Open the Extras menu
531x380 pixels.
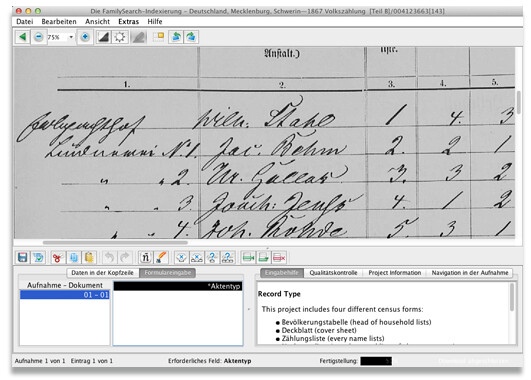point(128,21)
